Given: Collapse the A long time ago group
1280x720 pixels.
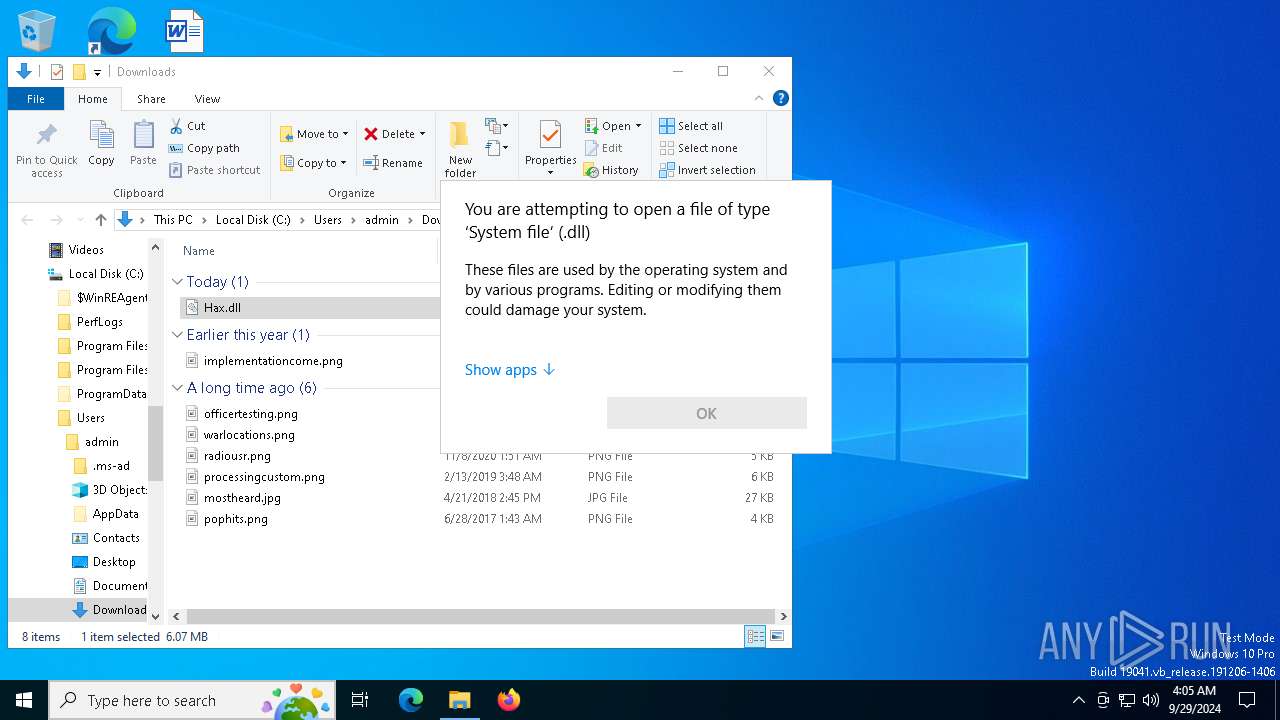Looking at the screenshot, I should pyautogui.click(x=177, y=388).
